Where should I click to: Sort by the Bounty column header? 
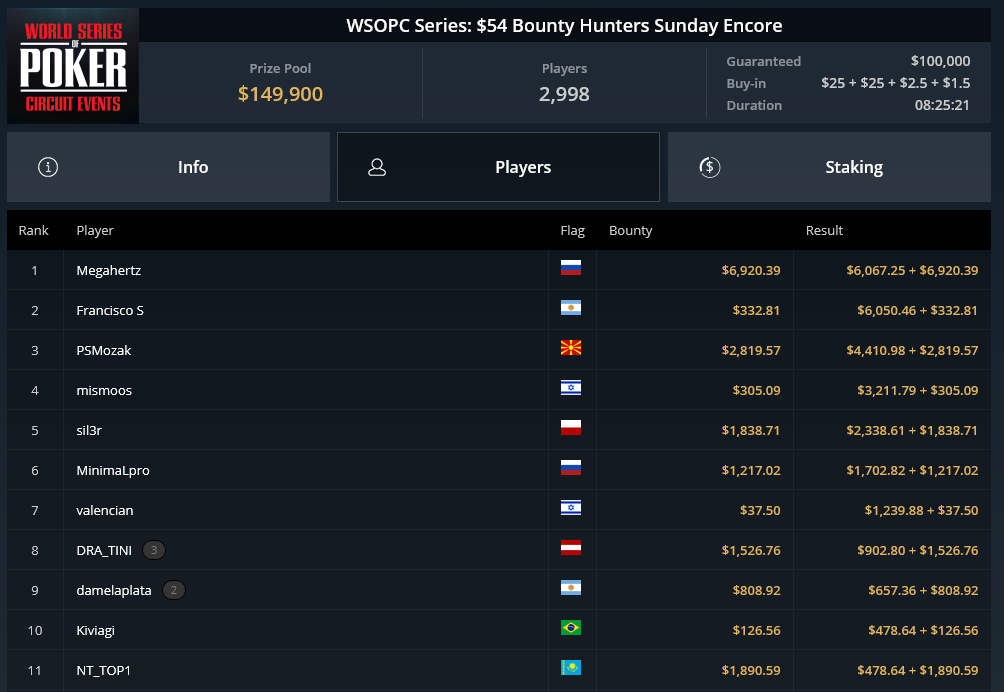coord(630,230)
